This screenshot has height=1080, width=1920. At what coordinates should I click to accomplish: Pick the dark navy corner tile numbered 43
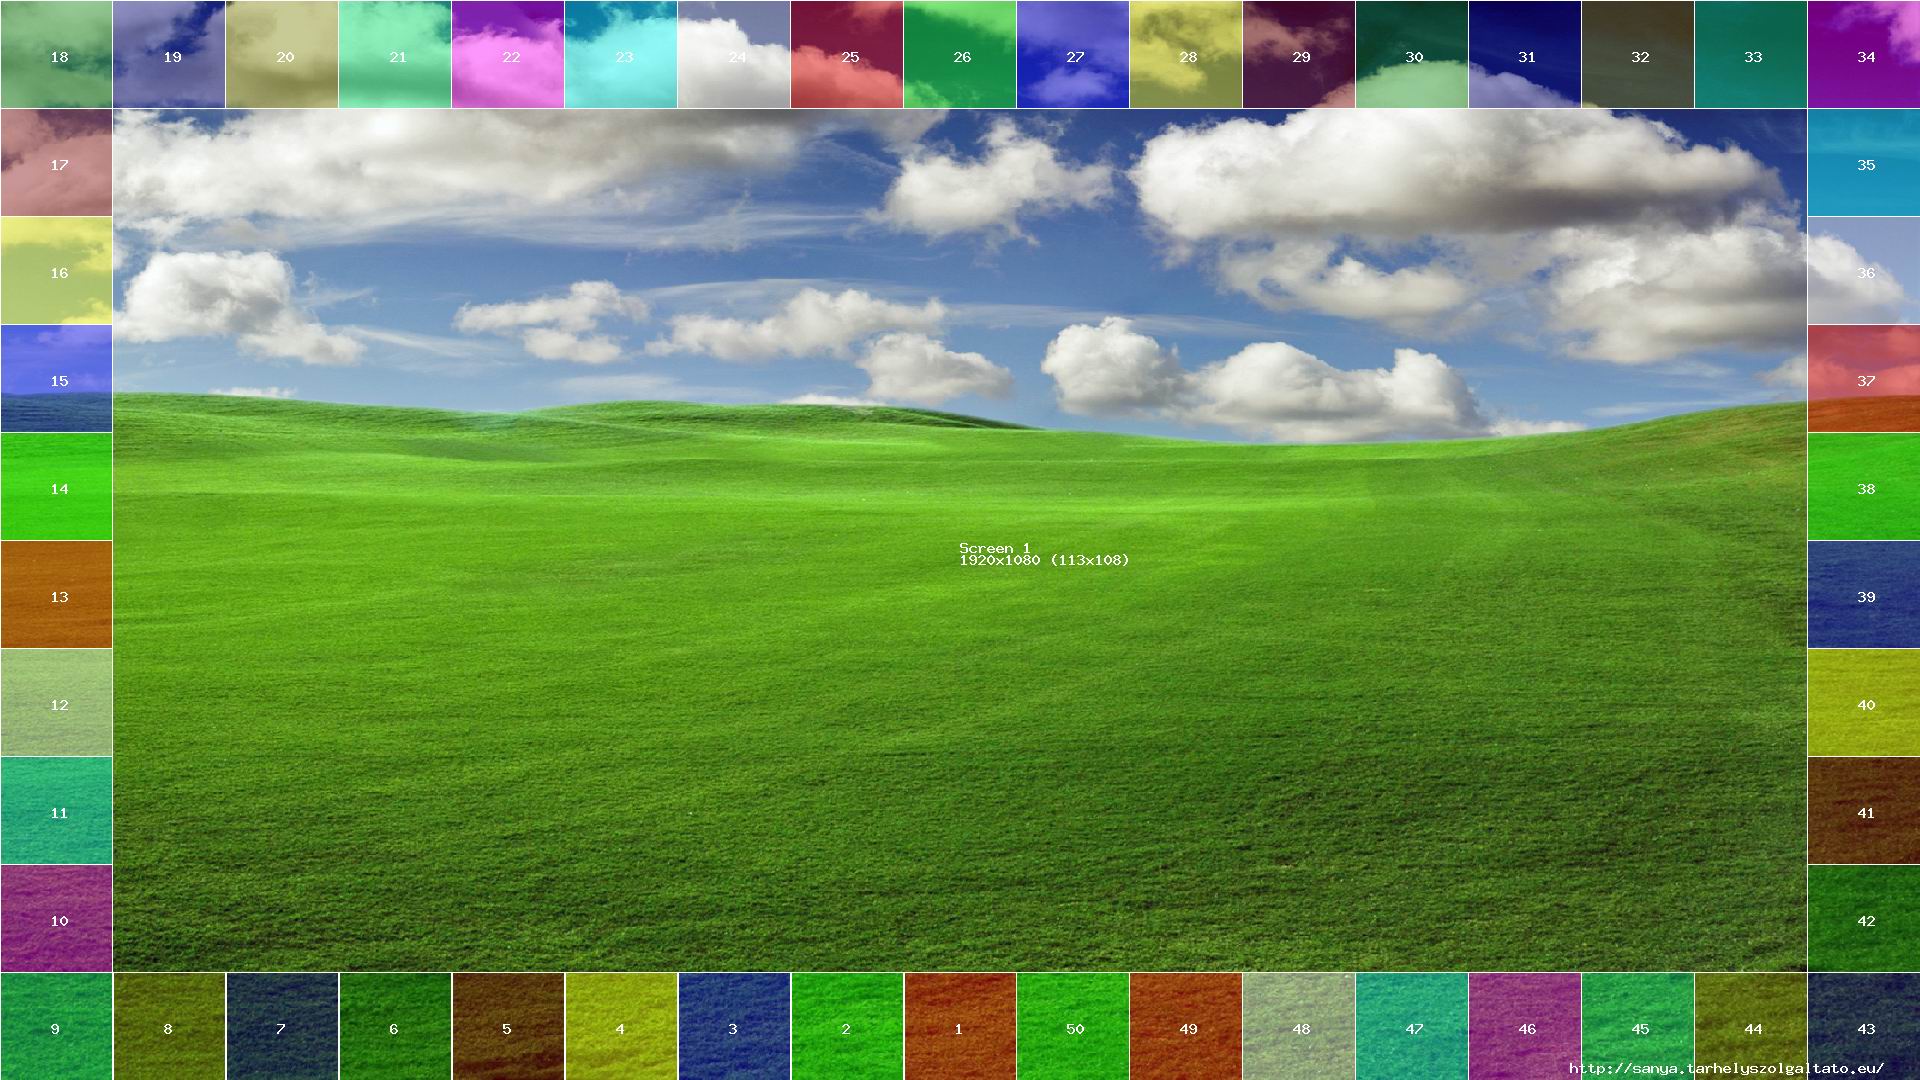(x=1864, y=1026)
